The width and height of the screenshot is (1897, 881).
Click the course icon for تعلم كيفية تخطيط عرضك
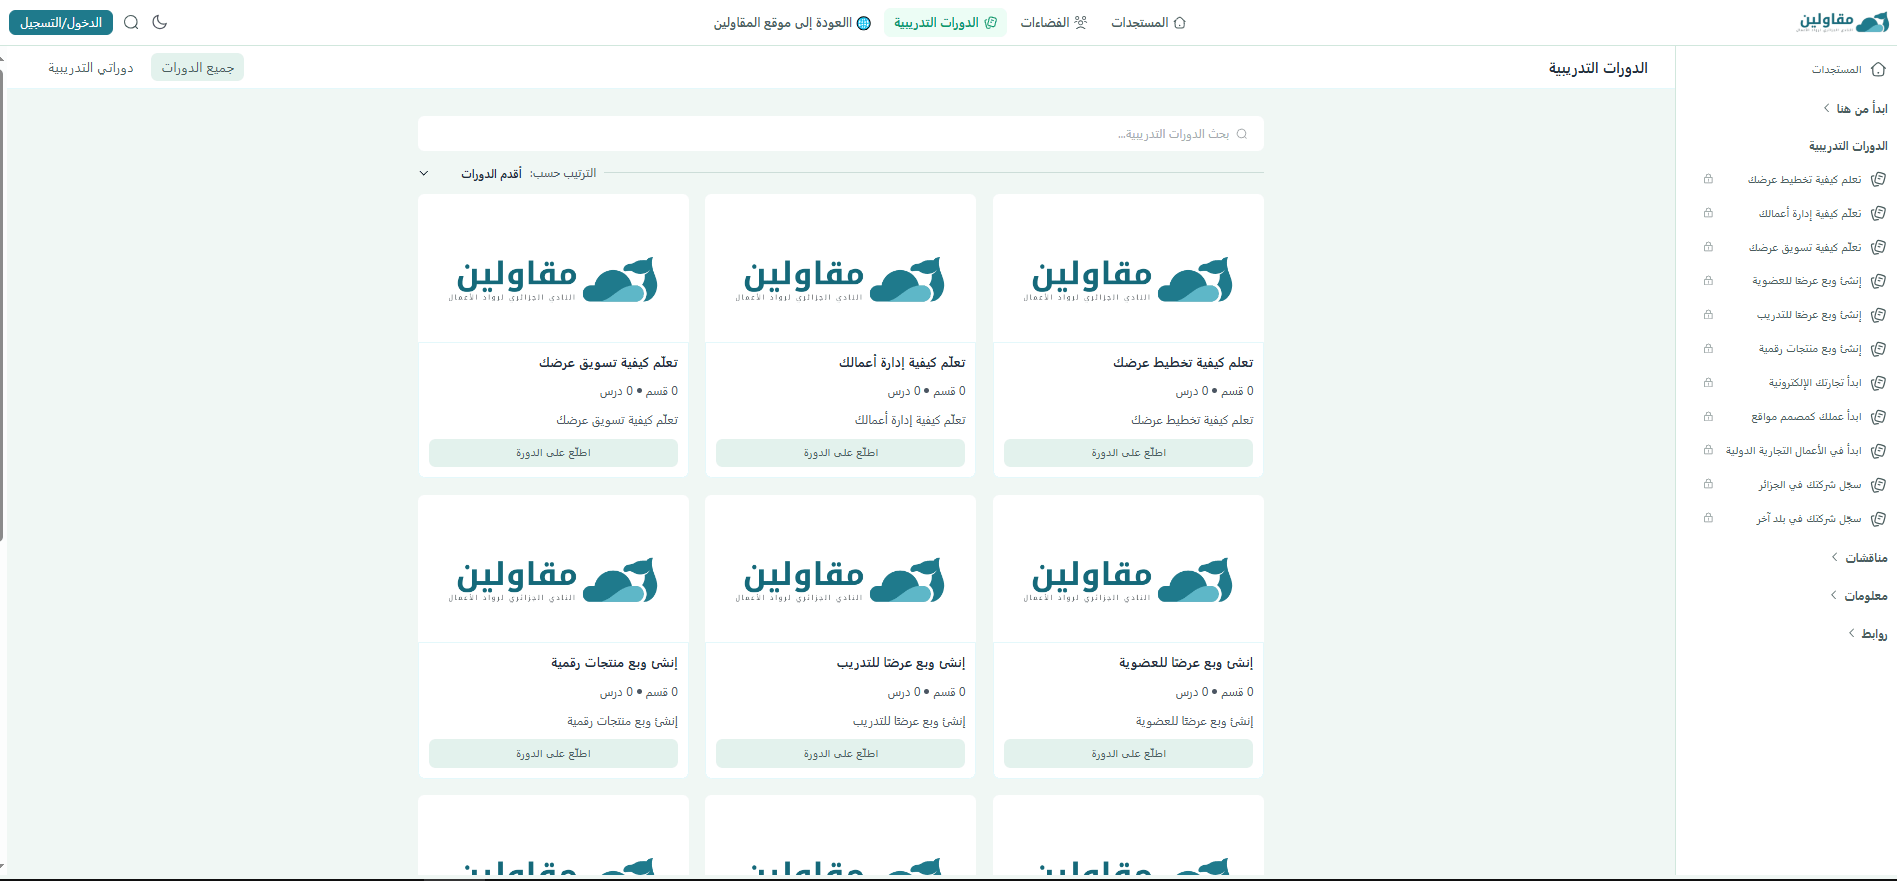point(1878,180)
